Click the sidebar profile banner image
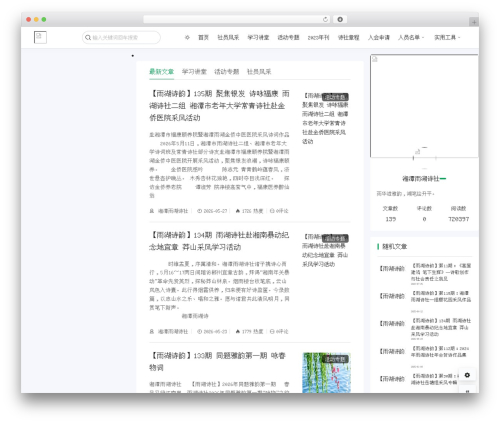 [x=424, y=106]
